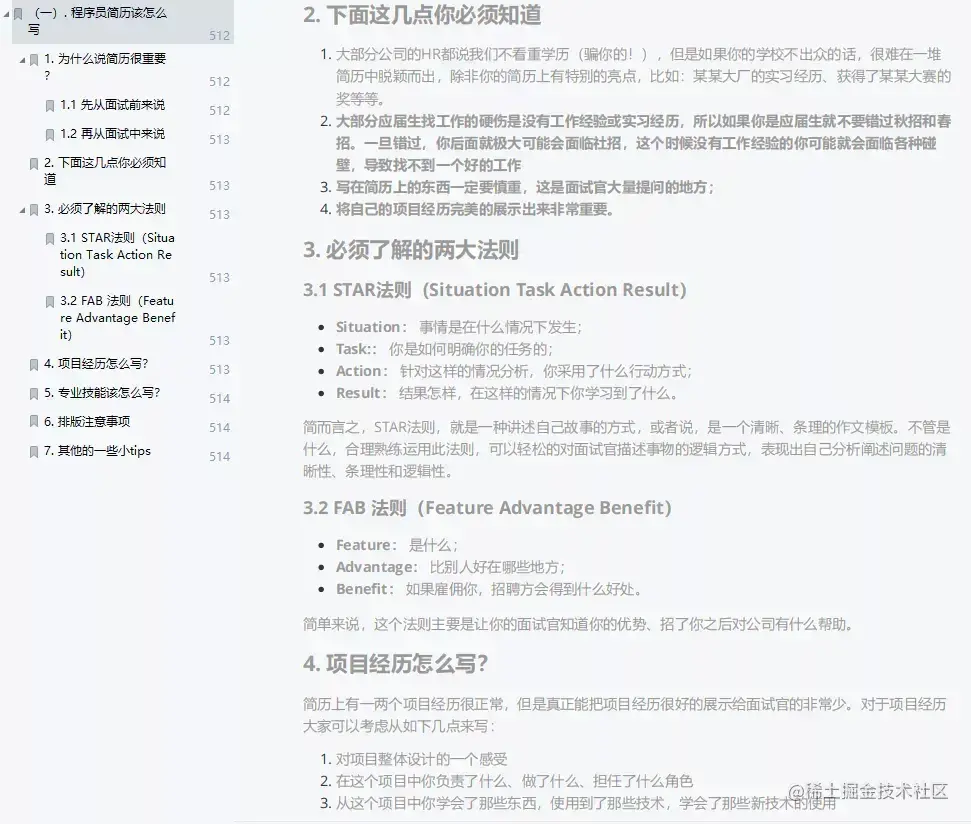This screenshot has width=971, height=824.
Task: Navigate to outline item 4. 项目经历怎么写?
Action: tap(96, 363)
